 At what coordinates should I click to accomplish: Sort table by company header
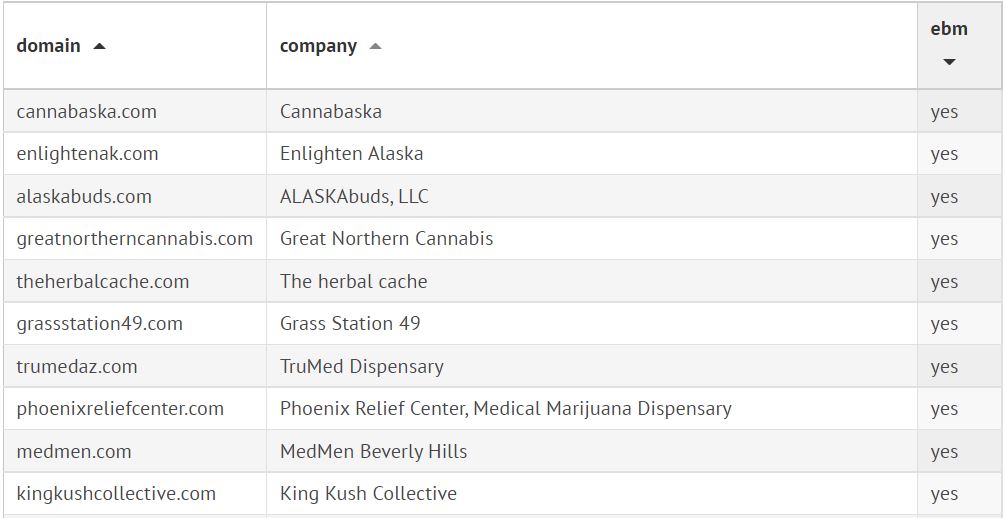click(318, 46)
